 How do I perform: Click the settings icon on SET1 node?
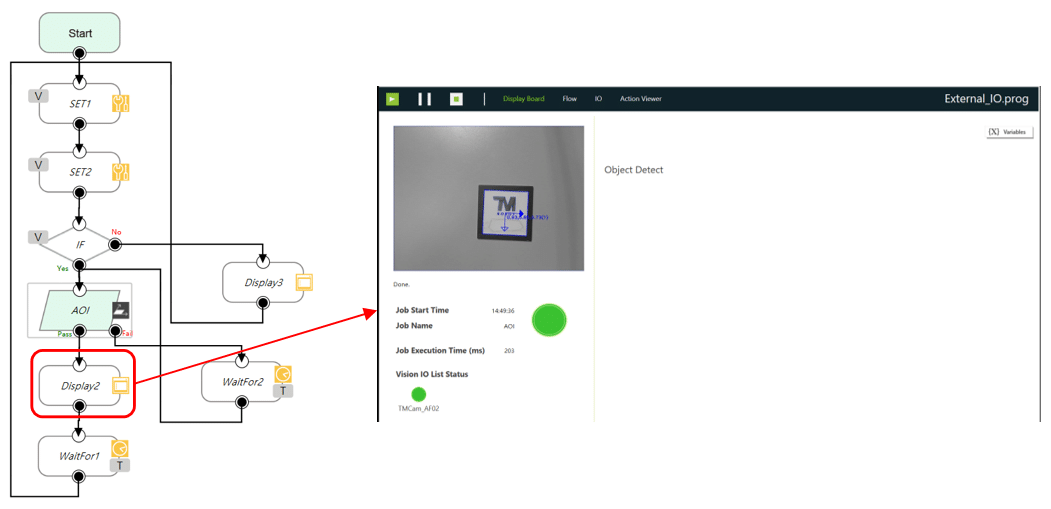point(121,103)
